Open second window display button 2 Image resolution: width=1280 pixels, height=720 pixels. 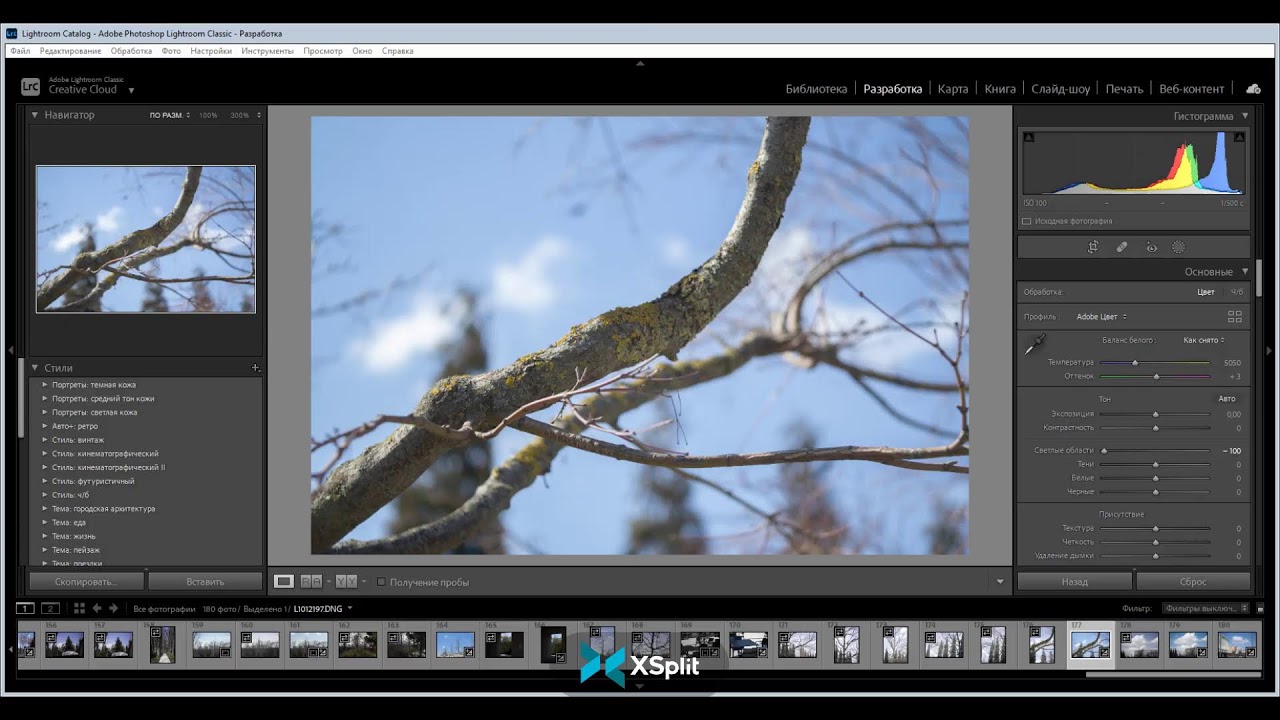coord(50,608)
